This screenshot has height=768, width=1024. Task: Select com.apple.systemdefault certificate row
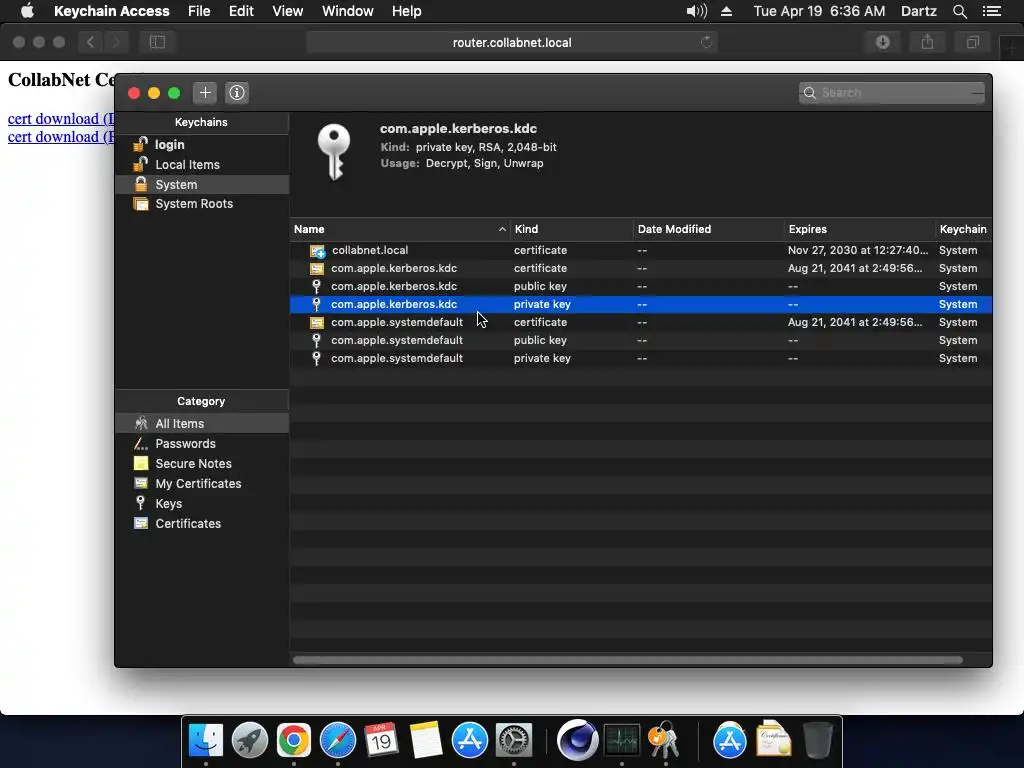pos(641,322)
